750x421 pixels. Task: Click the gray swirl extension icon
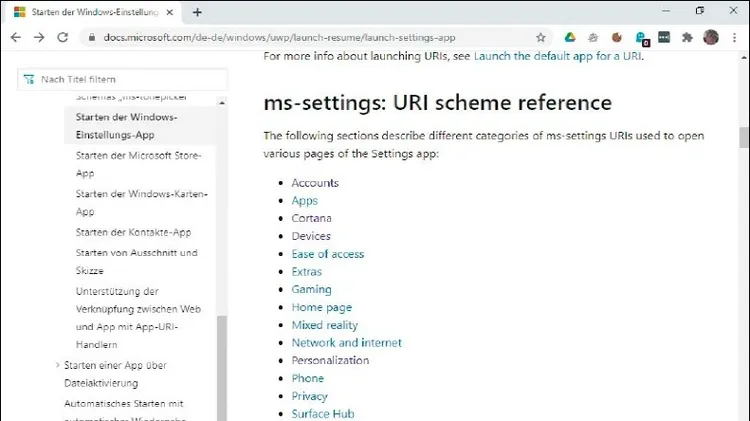(x=593, y=37)
